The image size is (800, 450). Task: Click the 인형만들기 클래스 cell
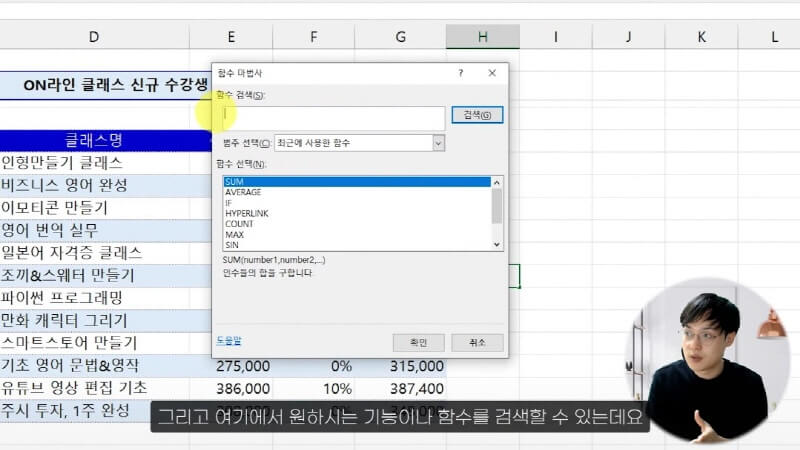point(94,163)
